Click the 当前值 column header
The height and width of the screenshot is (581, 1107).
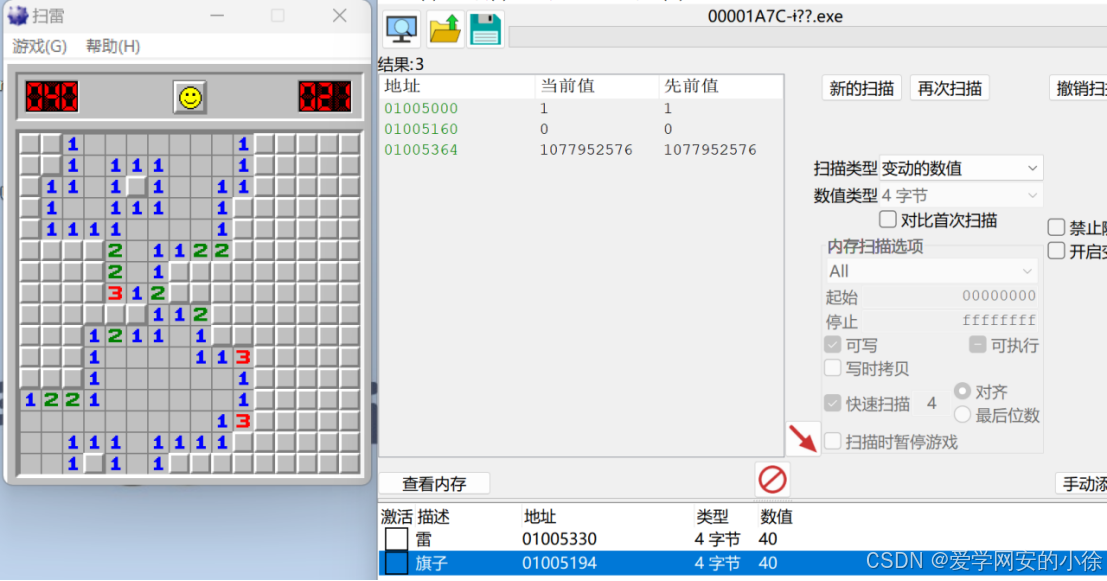coord(597,86)
